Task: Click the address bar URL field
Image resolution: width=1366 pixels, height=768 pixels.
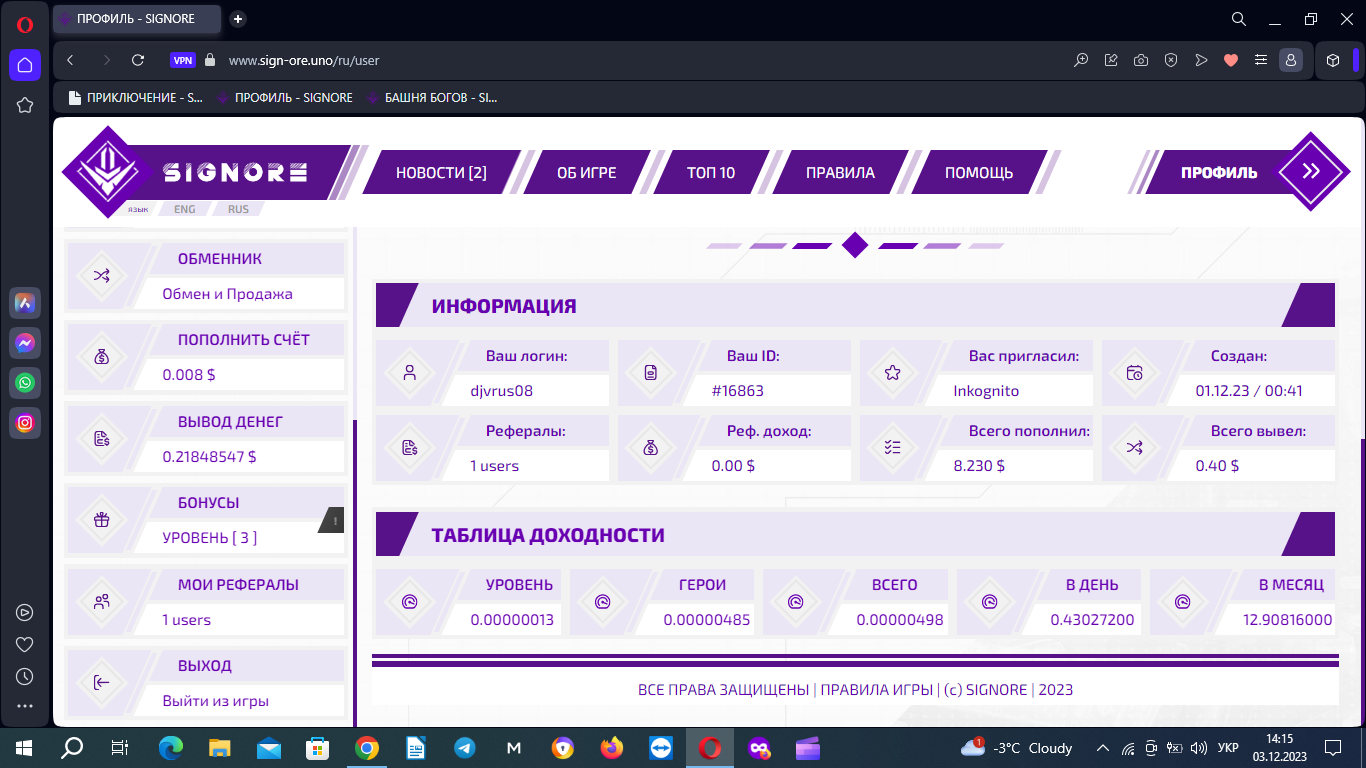Action: click(x=640, y=60)
